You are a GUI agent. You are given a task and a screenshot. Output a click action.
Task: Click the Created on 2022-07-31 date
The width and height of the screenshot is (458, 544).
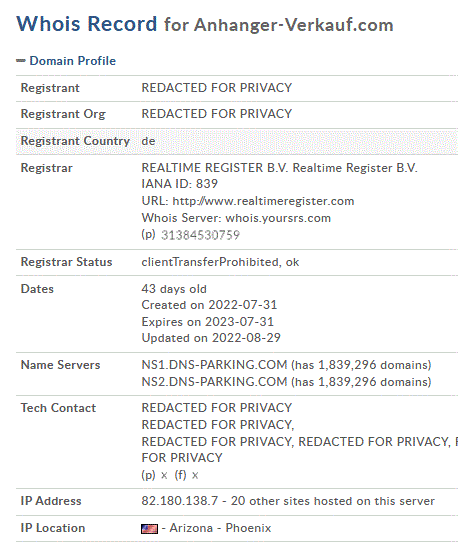pos(209,305)
